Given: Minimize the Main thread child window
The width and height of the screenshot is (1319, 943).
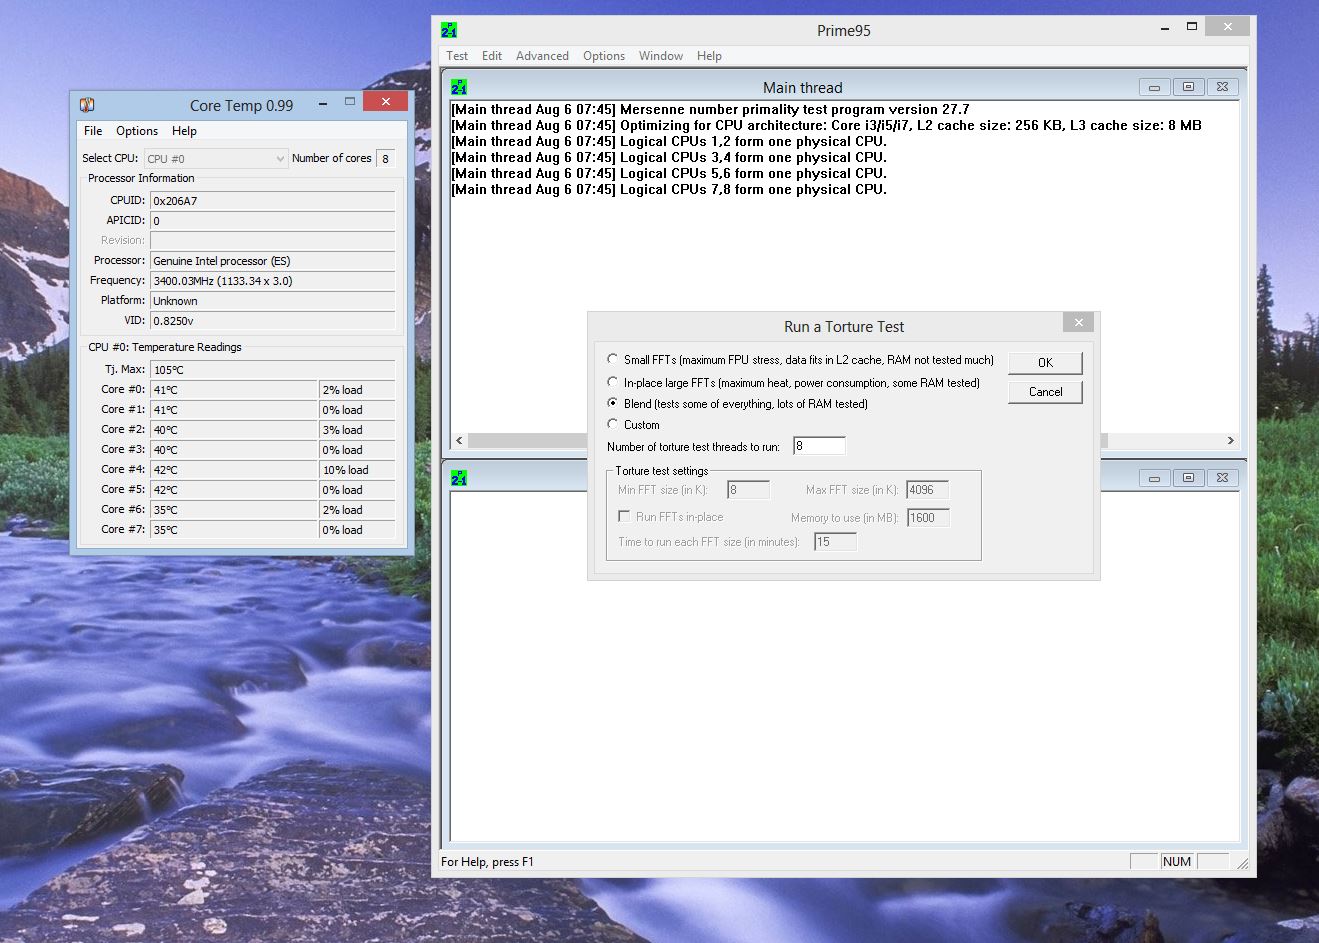Looking at the screenshot, I should coord(1154,87).
